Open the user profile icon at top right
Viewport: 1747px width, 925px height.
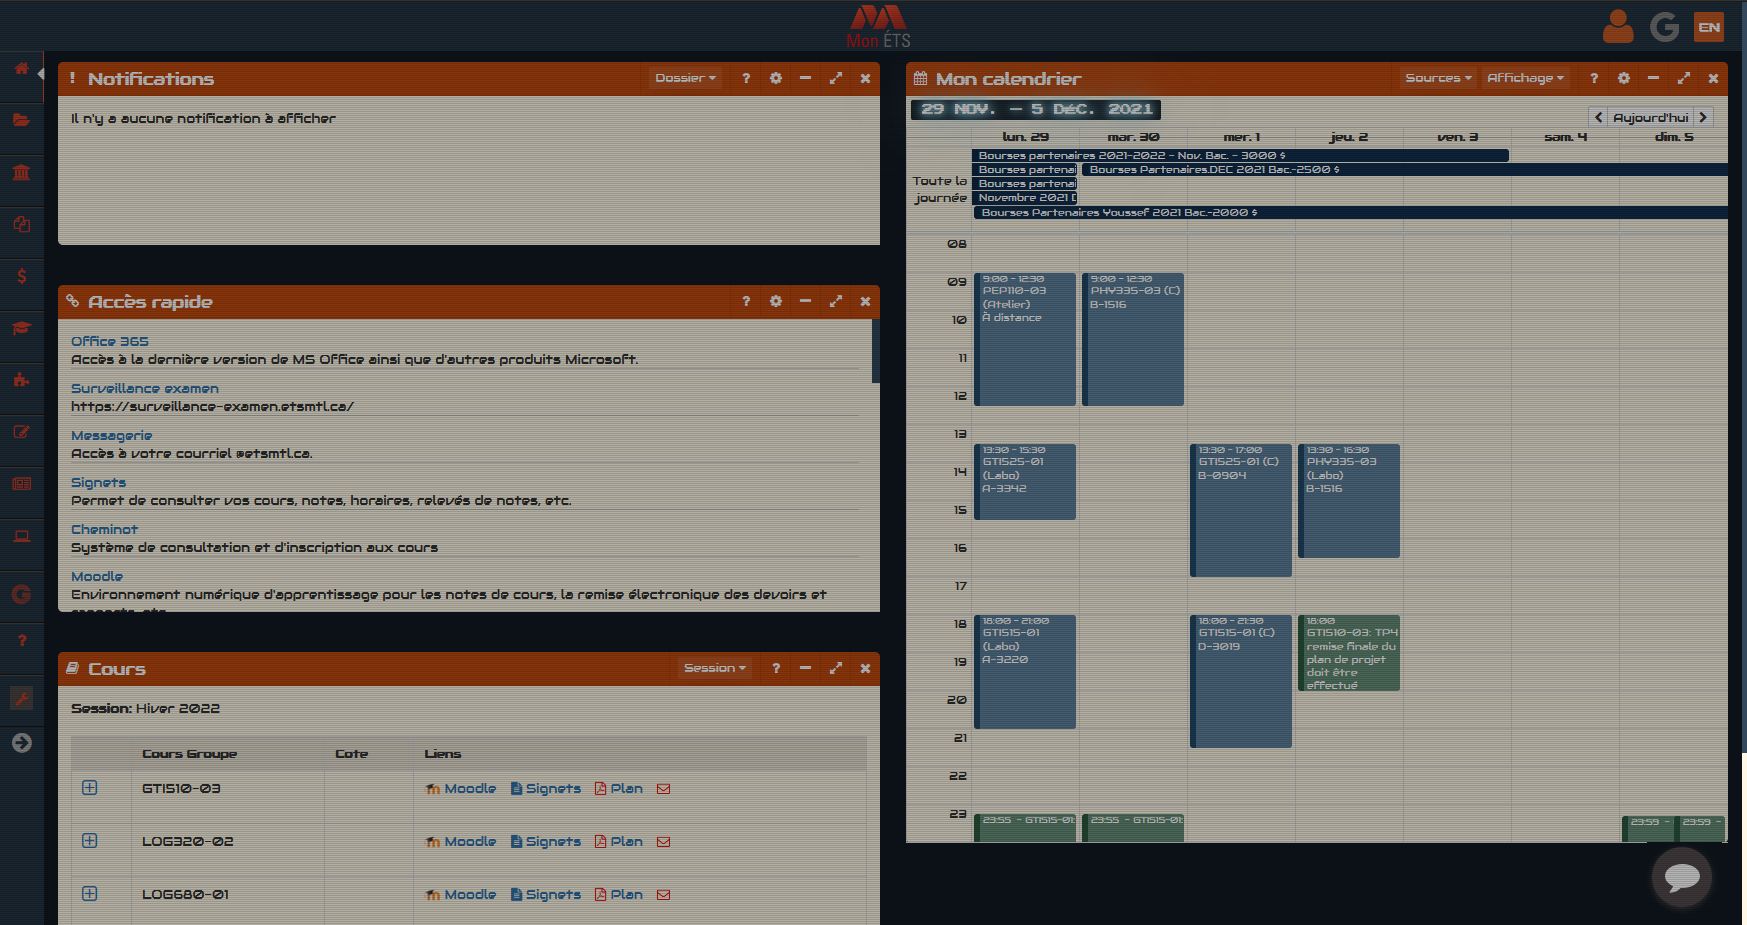click(x=1617, y=27)
